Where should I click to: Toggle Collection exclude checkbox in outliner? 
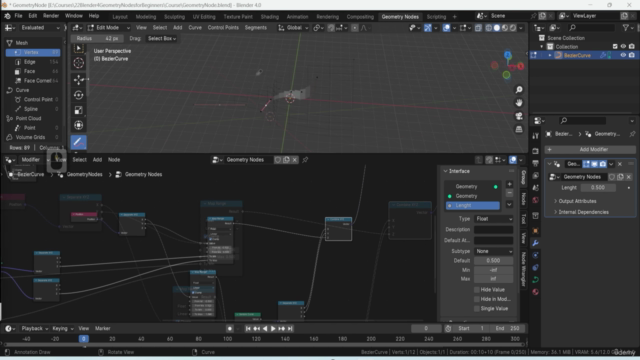[x=615, y=47]
